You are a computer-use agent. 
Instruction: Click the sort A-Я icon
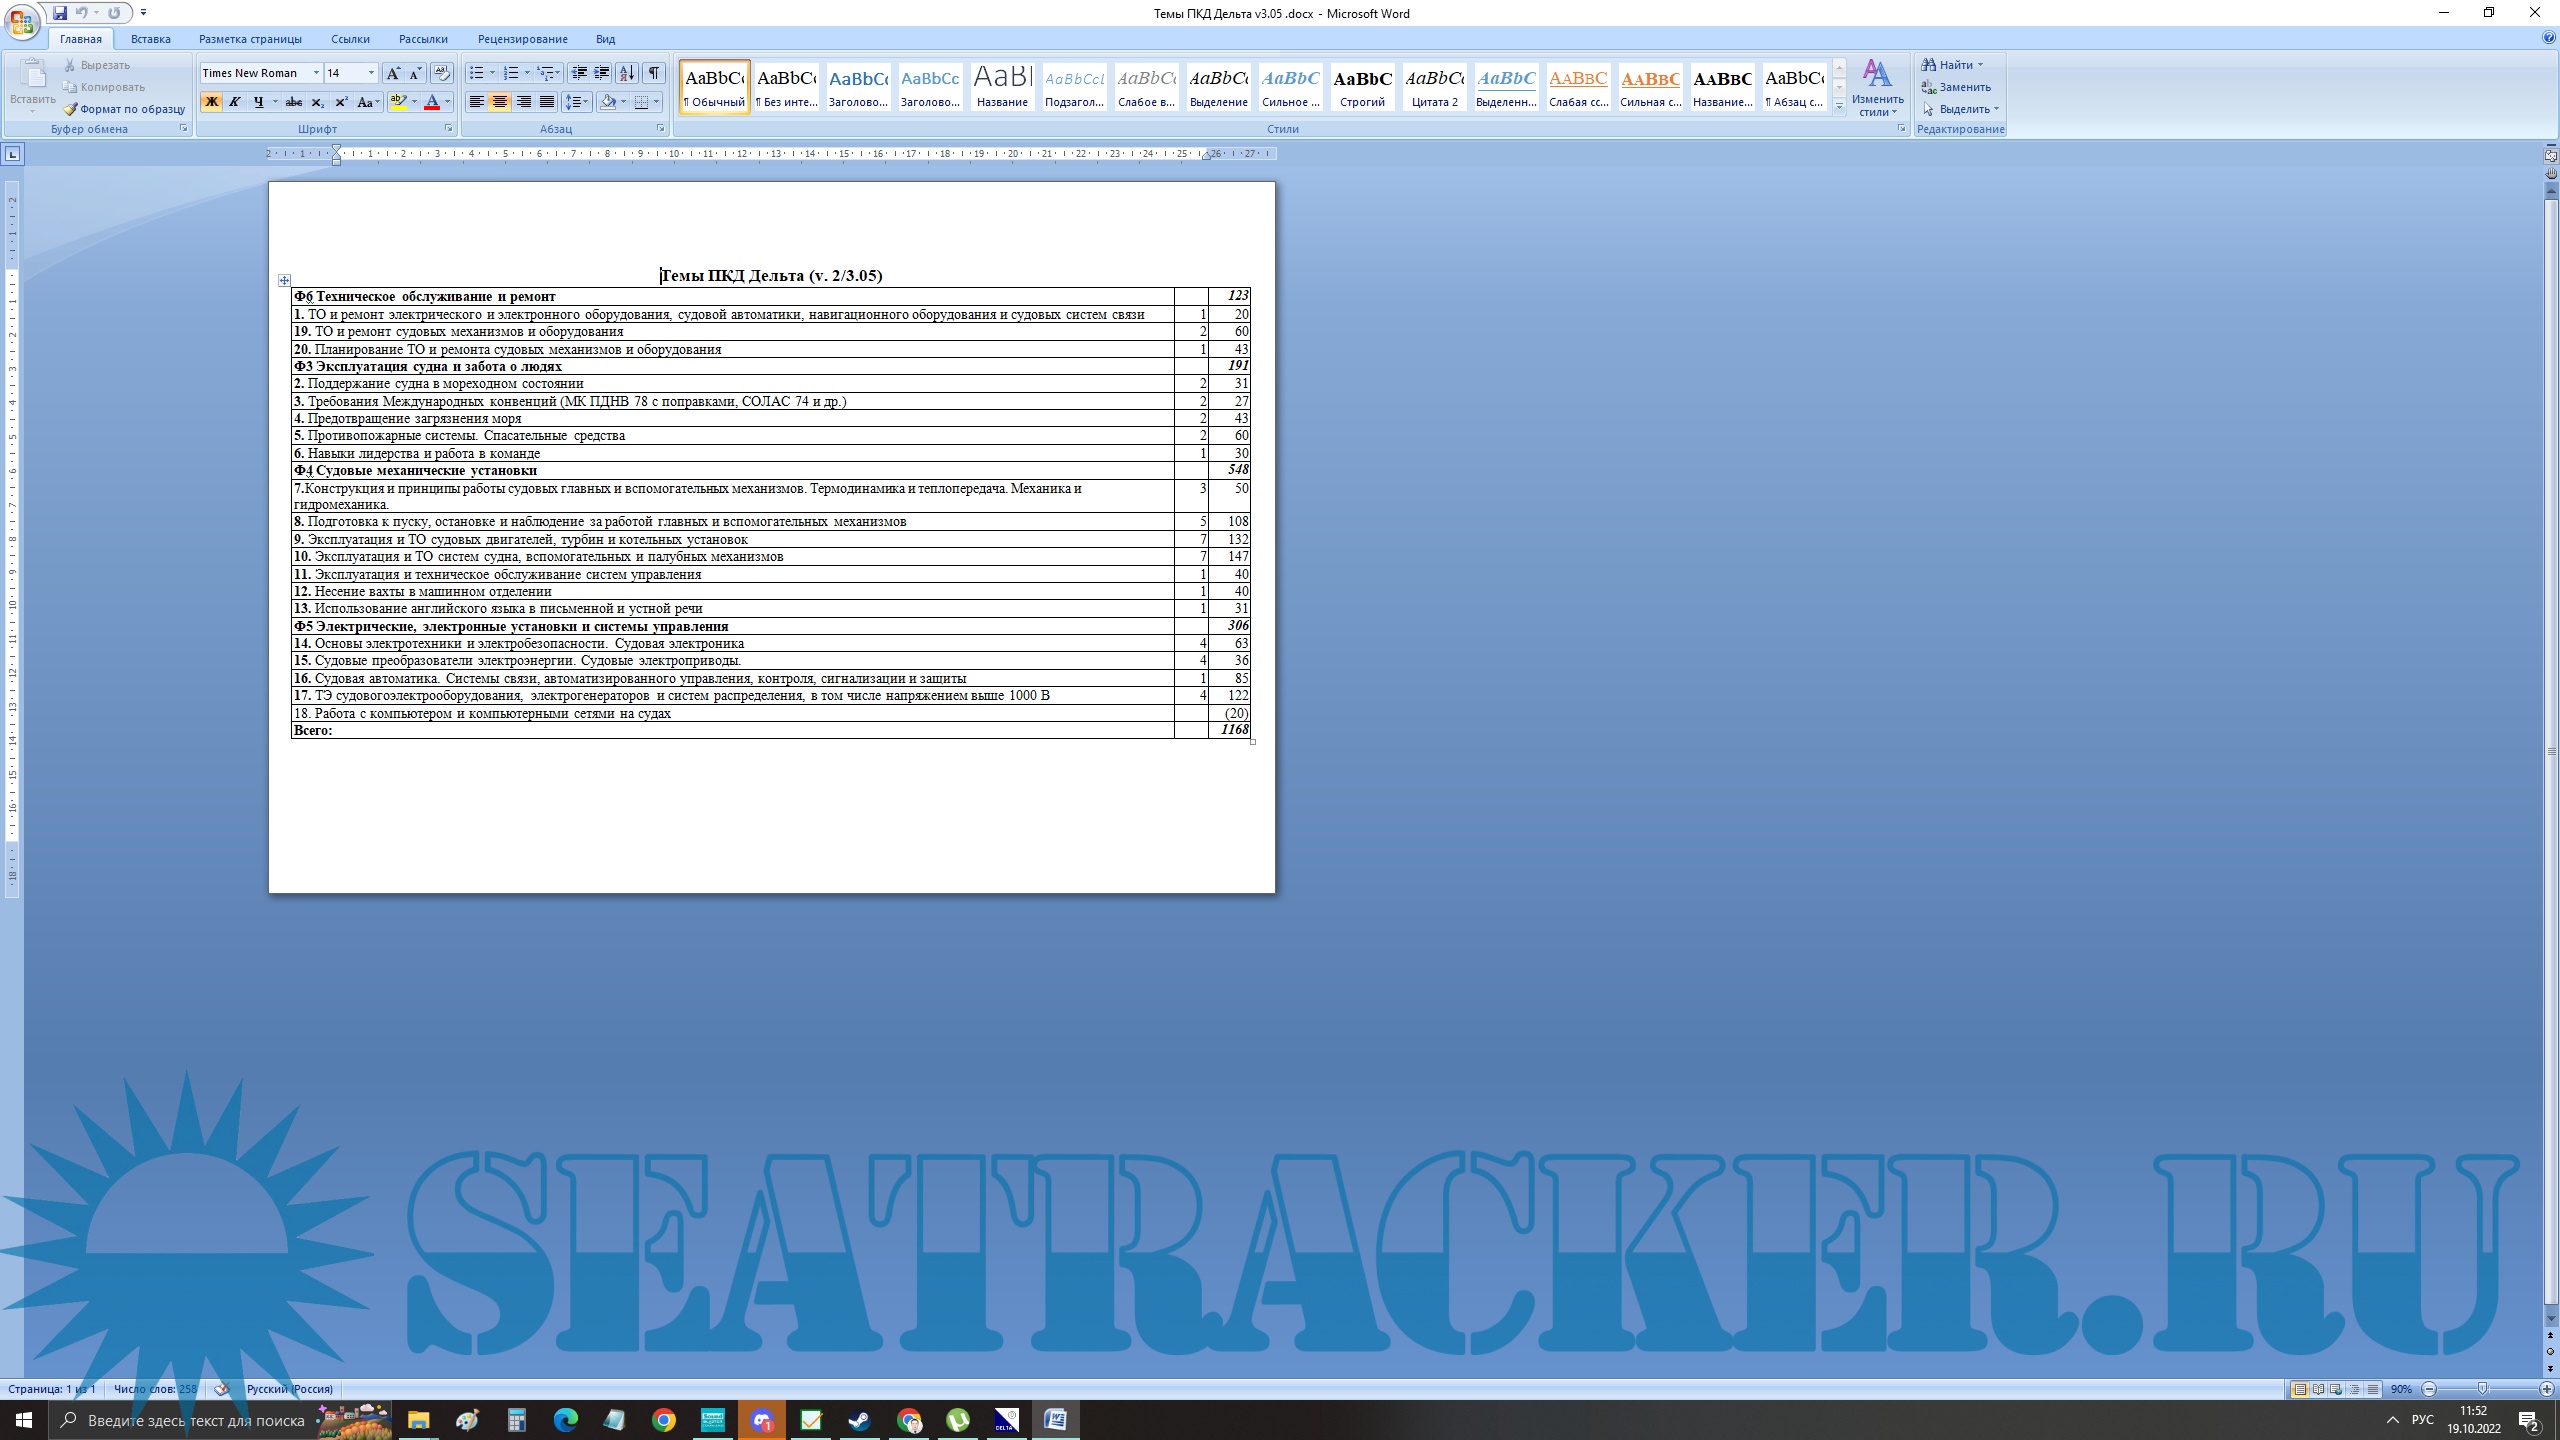point(627,73)
